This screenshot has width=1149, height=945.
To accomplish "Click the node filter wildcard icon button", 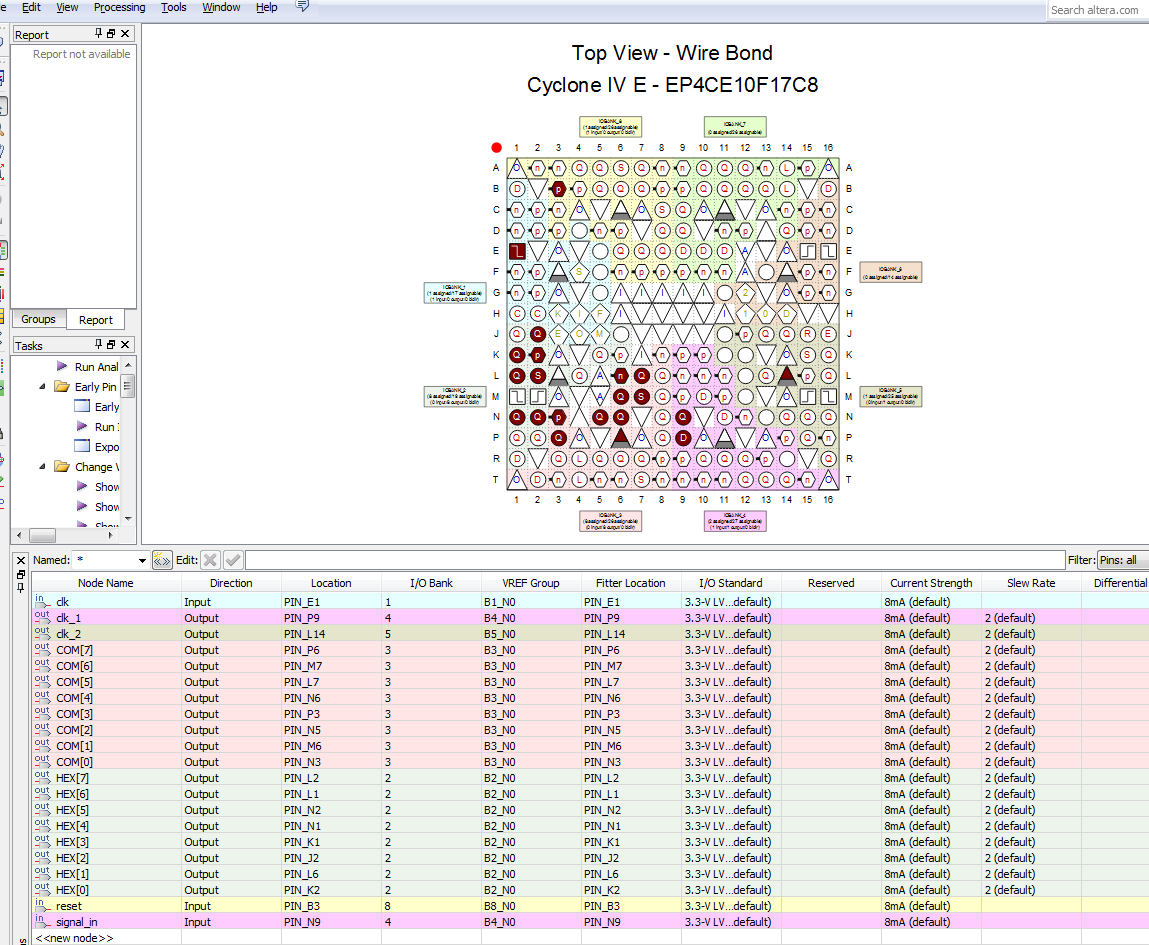I will point(162,560).
